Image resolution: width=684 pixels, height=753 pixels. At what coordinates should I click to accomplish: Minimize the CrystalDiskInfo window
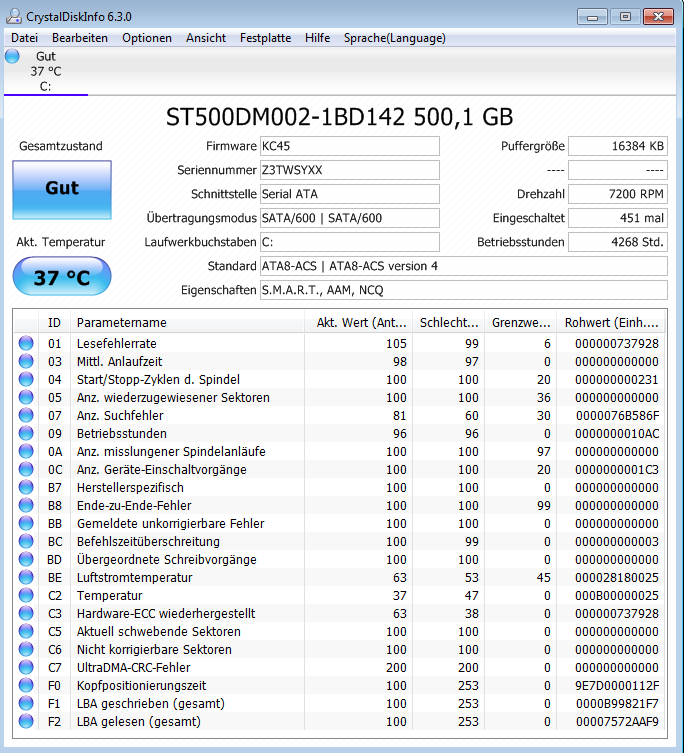point(592,17)
